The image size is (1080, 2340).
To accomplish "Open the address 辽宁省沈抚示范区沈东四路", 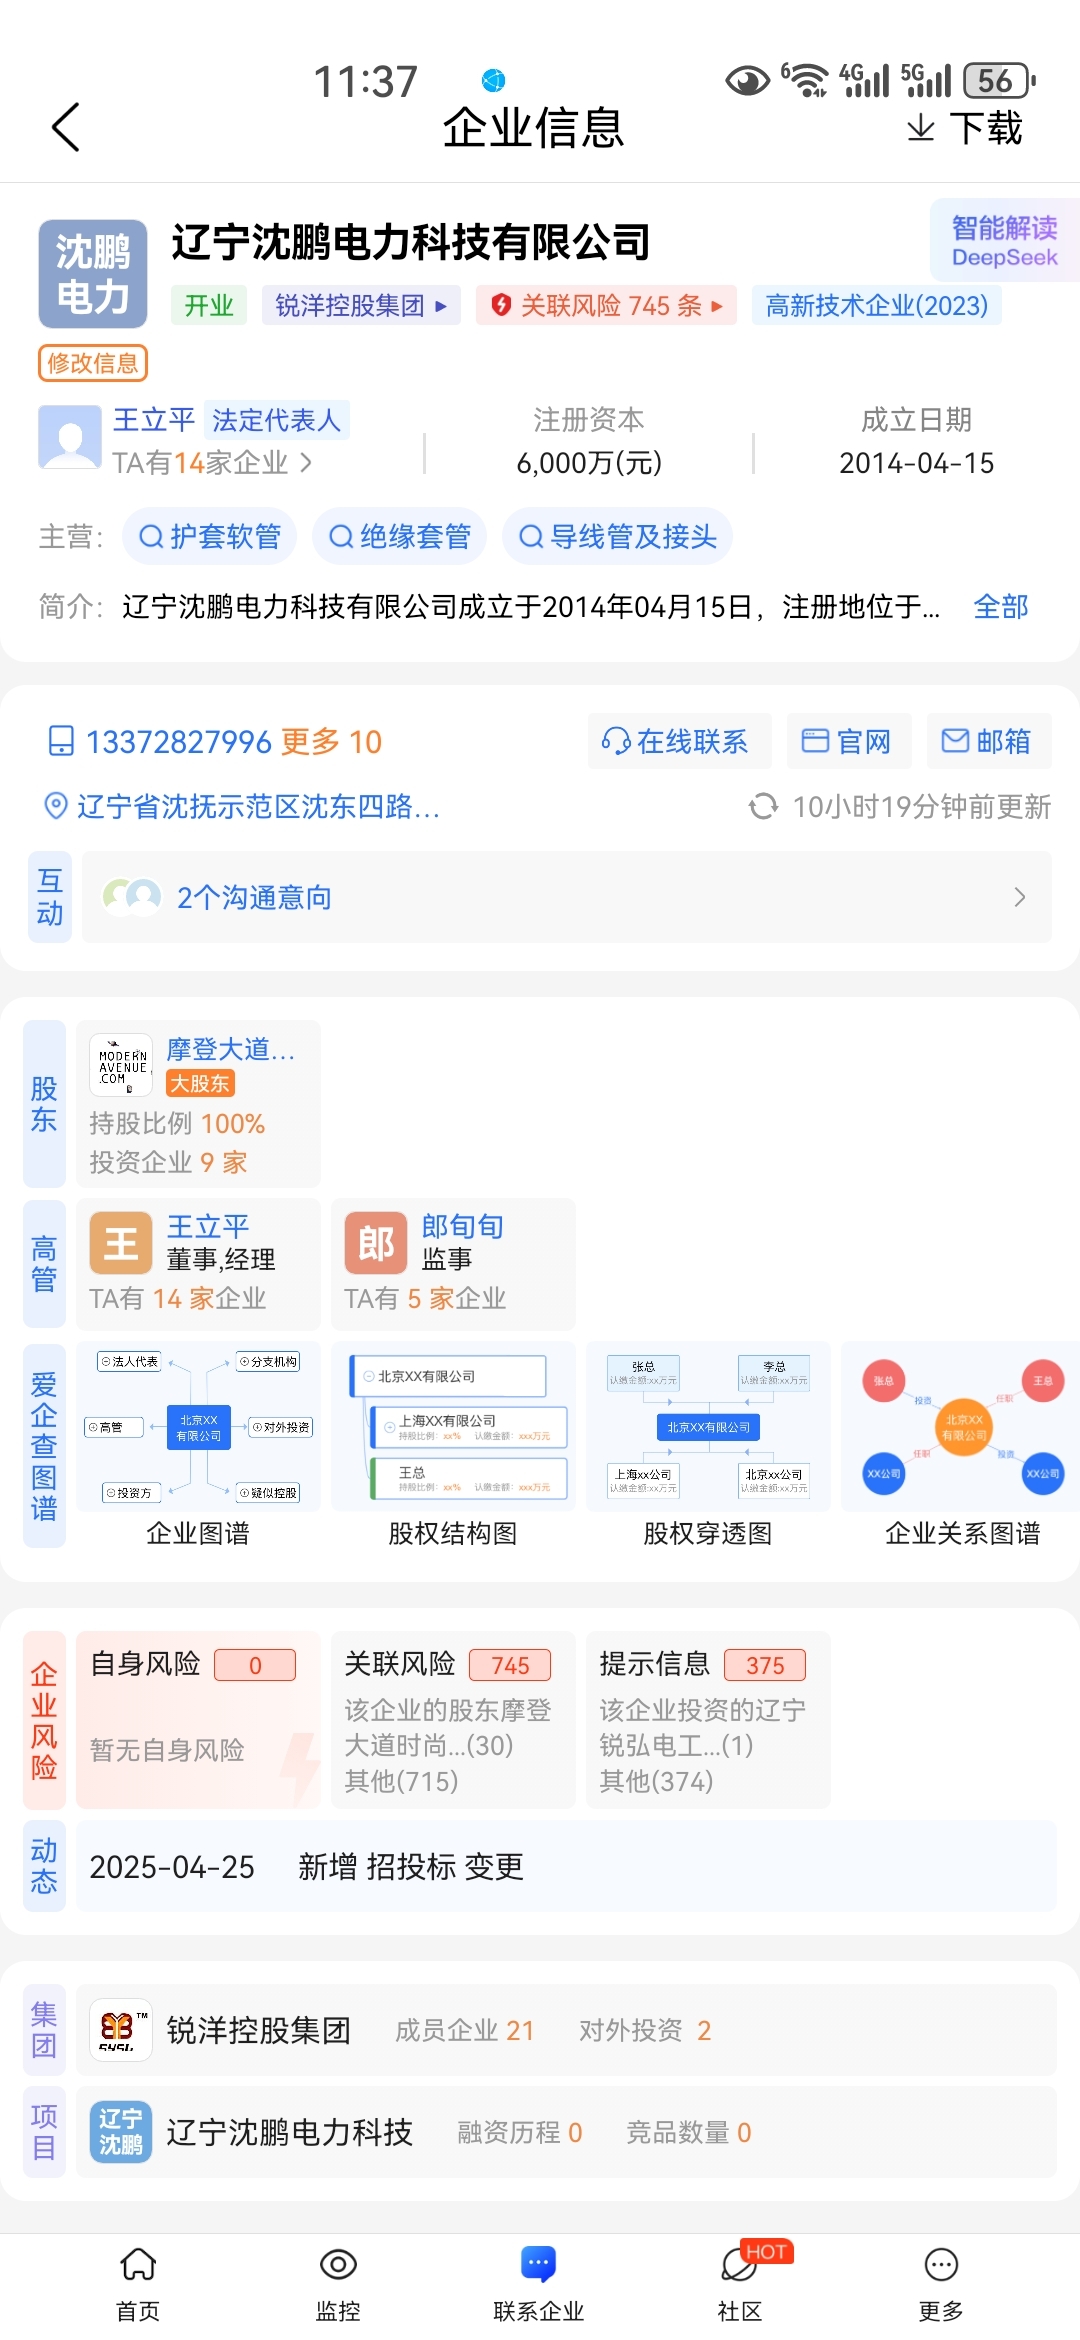I will click(x=258, y=806).
